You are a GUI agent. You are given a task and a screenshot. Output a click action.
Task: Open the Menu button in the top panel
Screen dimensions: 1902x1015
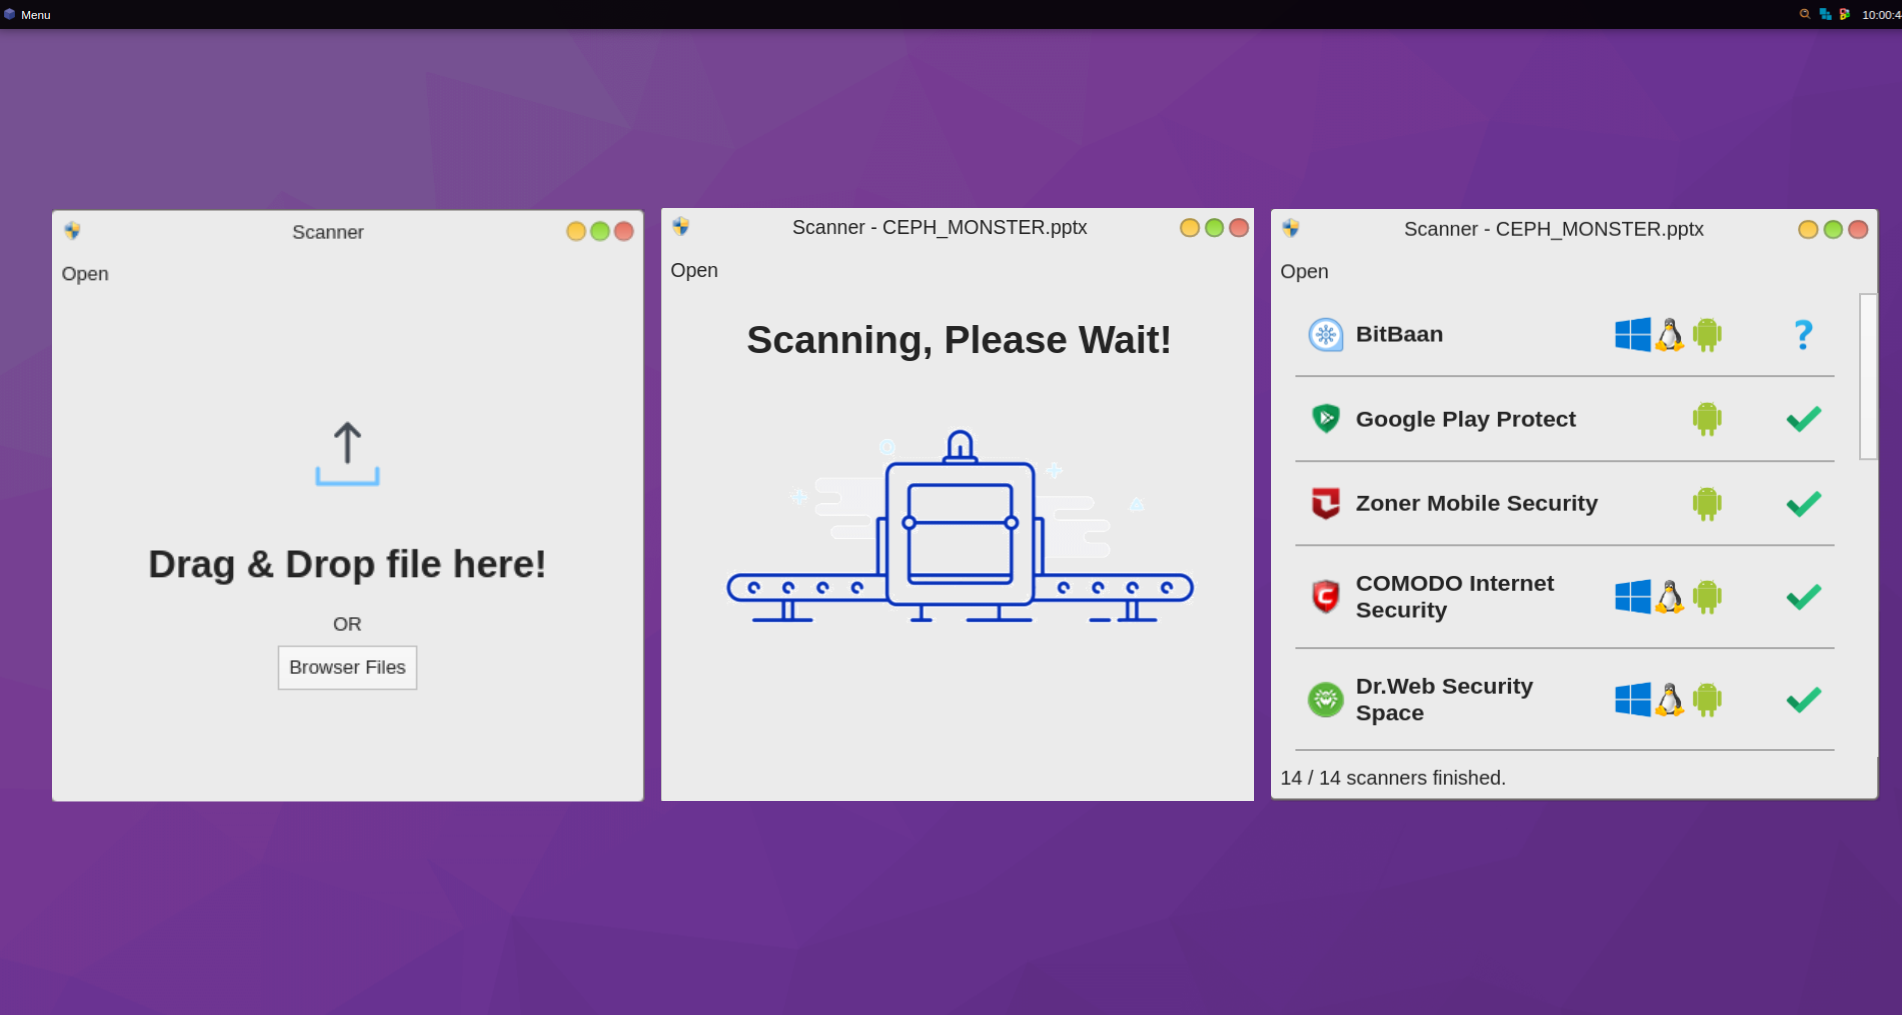point(28,14)
